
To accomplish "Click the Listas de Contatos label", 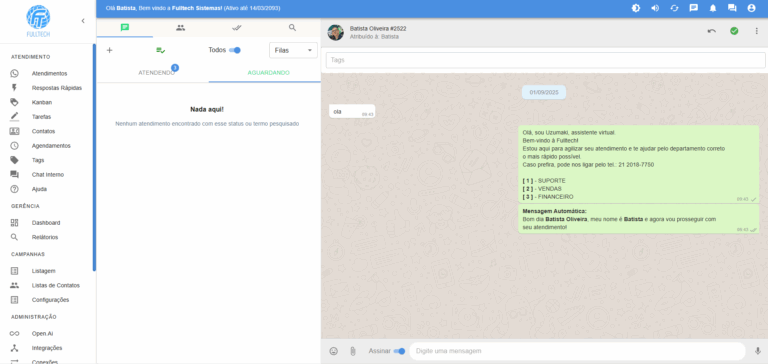I will click(56, 285).
